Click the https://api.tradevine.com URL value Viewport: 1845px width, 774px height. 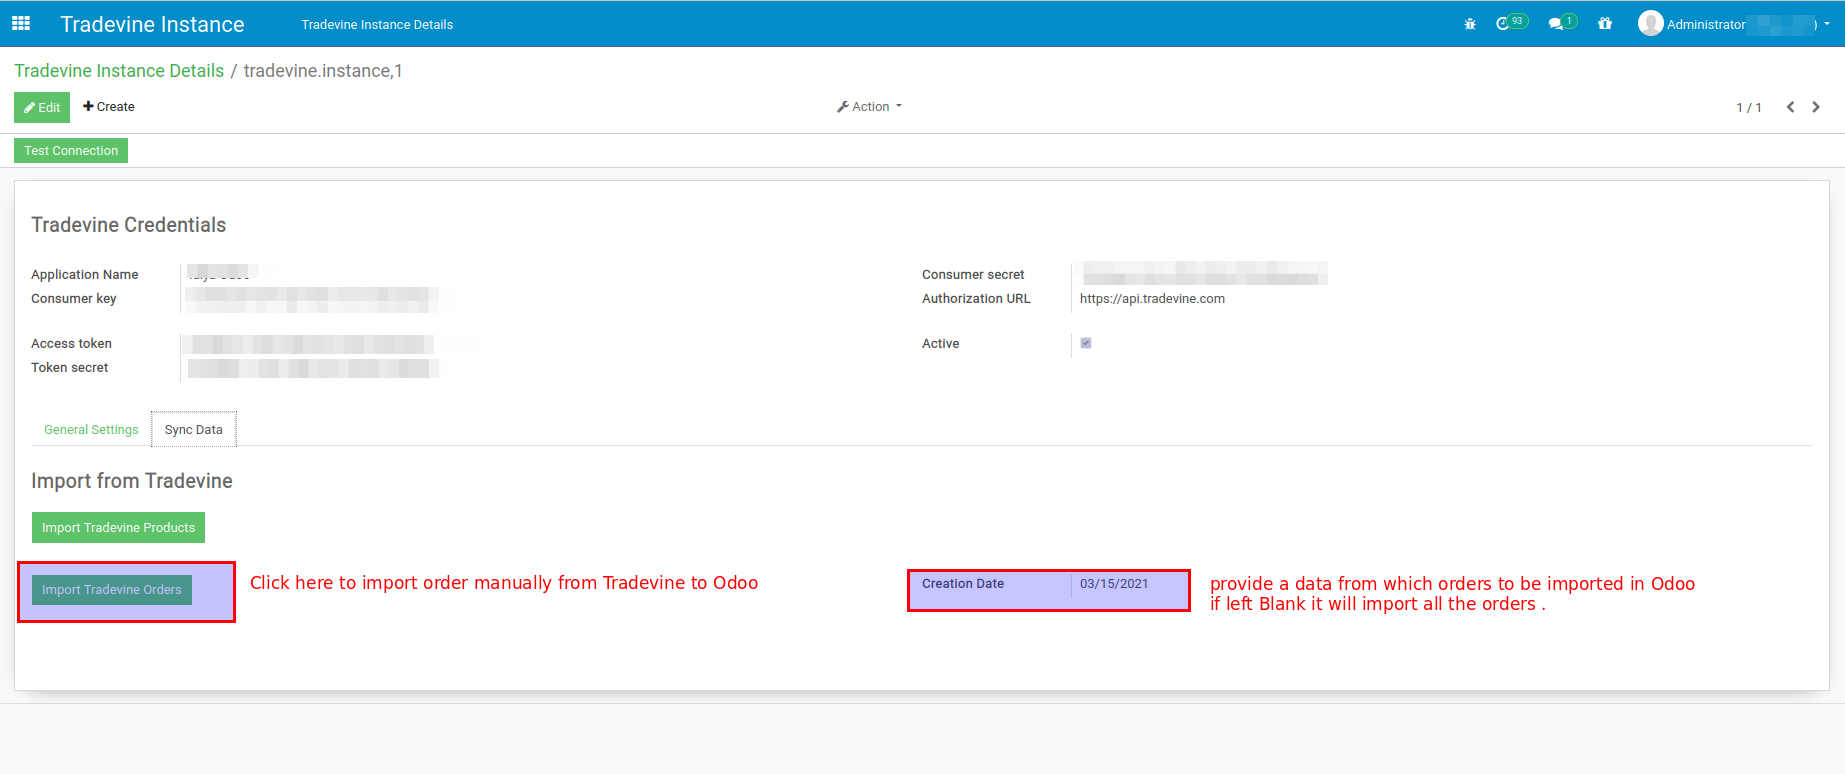tap(1152, 299)
